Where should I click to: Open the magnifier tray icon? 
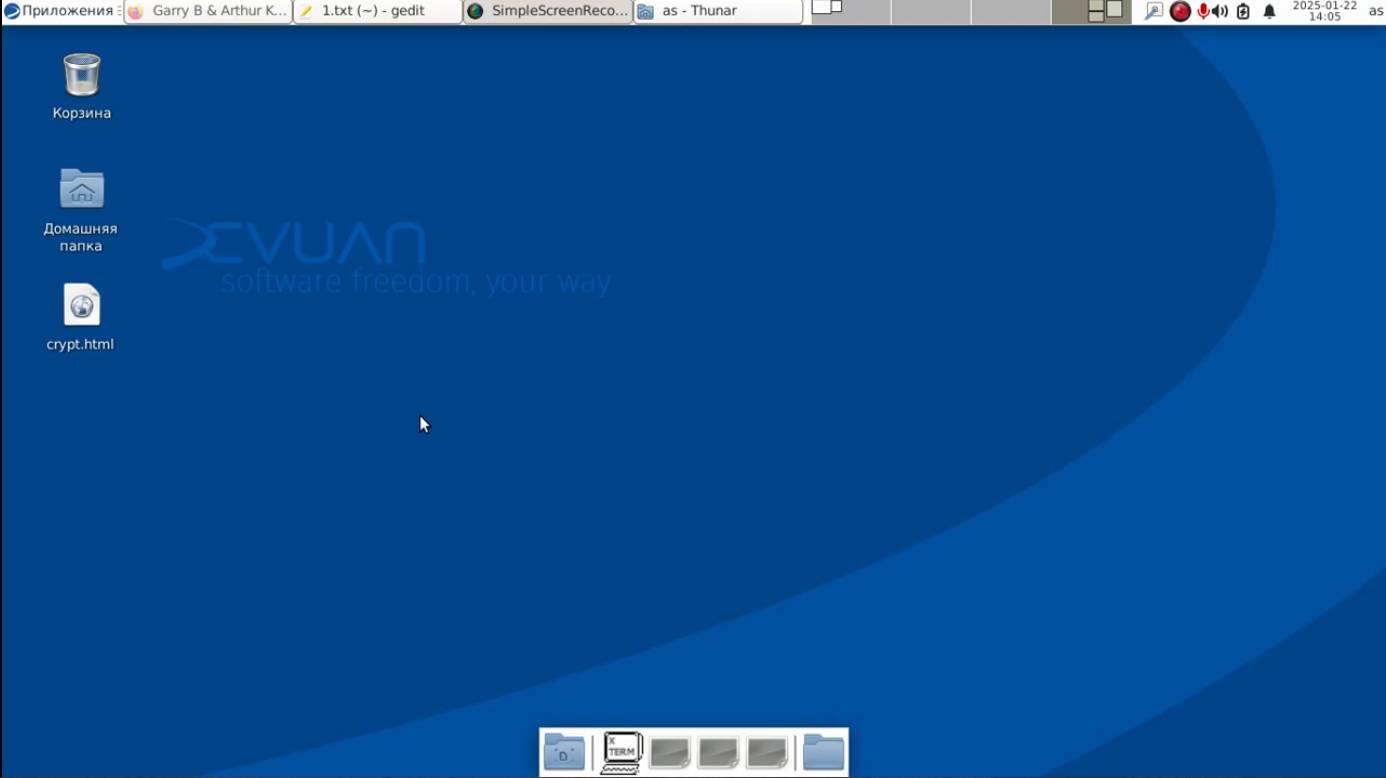[x=1154, y=11]
